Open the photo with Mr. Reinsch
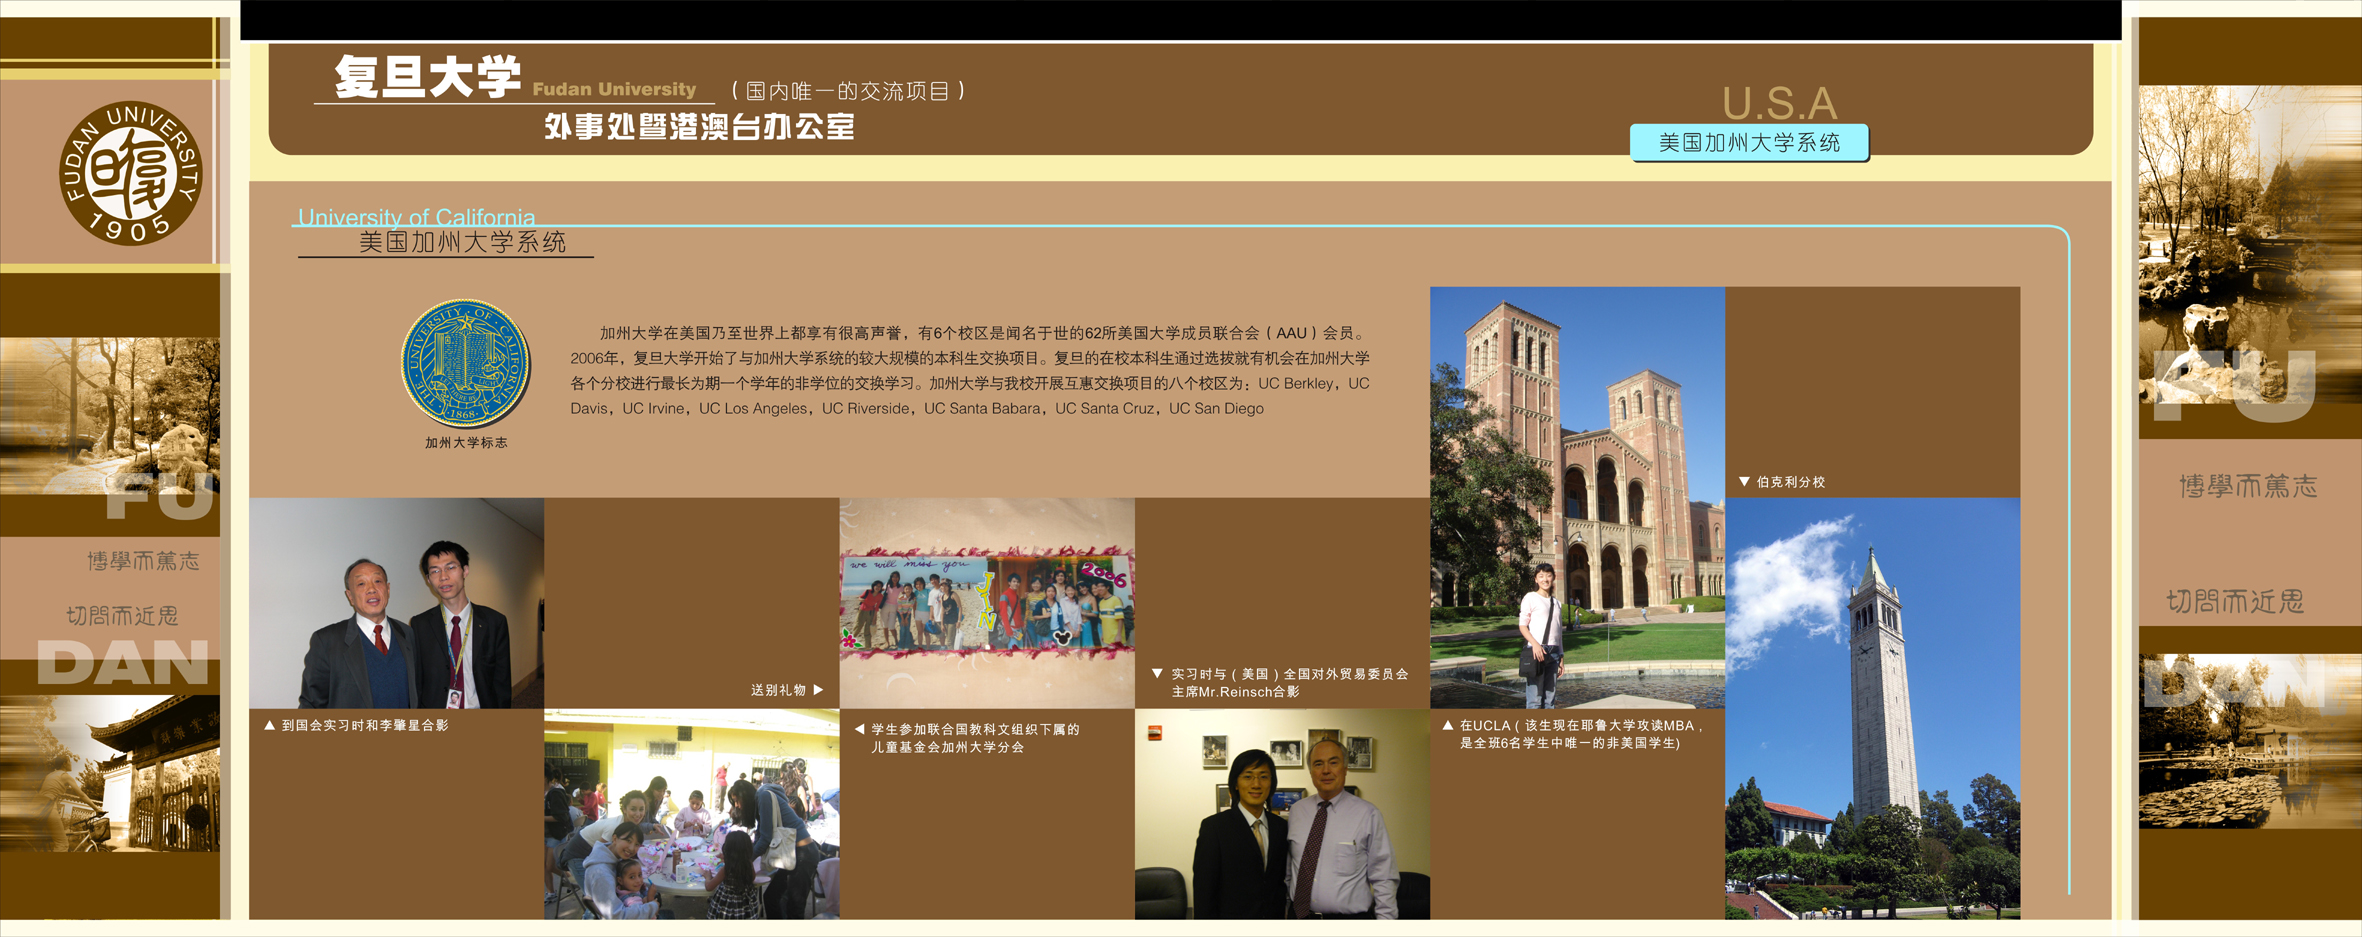Viewport: 2362px width, 937px height. (x=1282, y=814)
